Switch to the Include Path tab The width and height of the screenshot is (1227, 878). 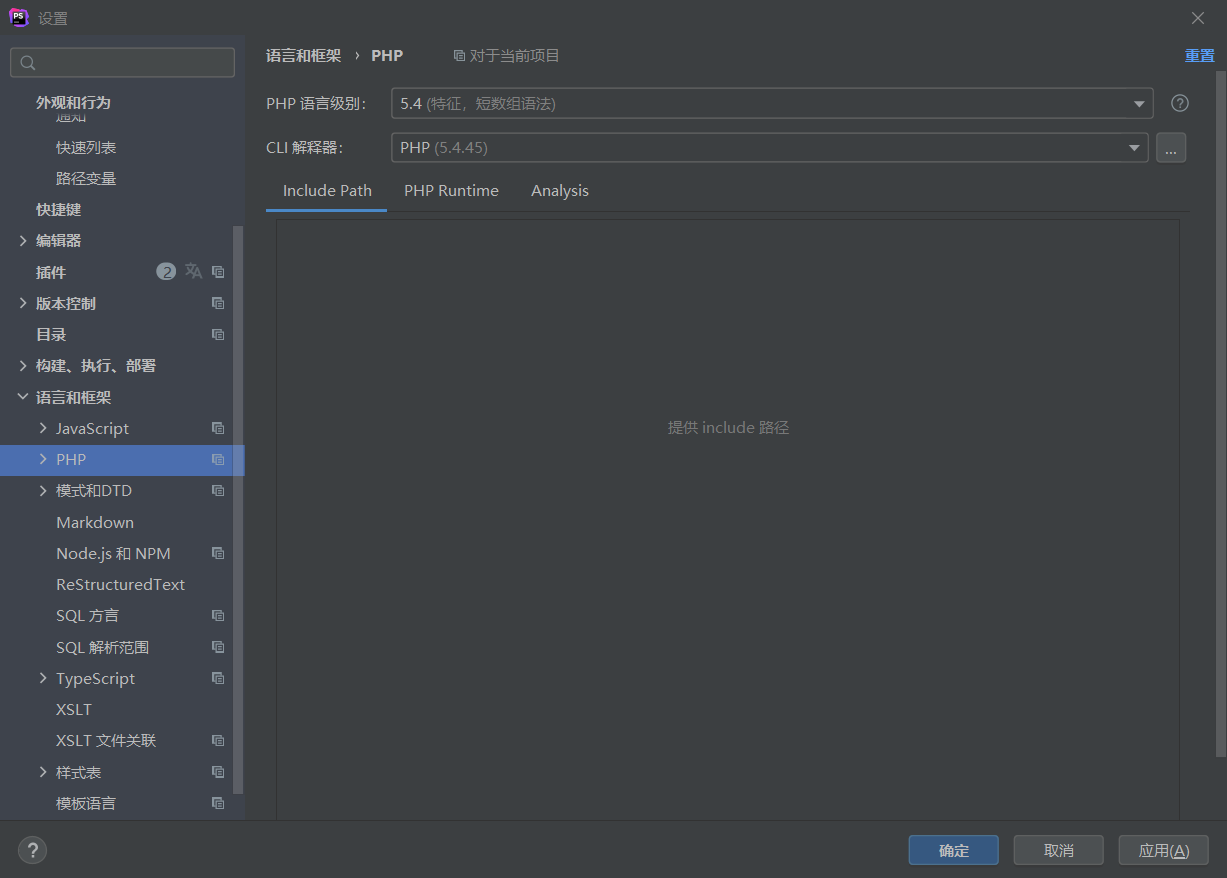coord(327,191)
